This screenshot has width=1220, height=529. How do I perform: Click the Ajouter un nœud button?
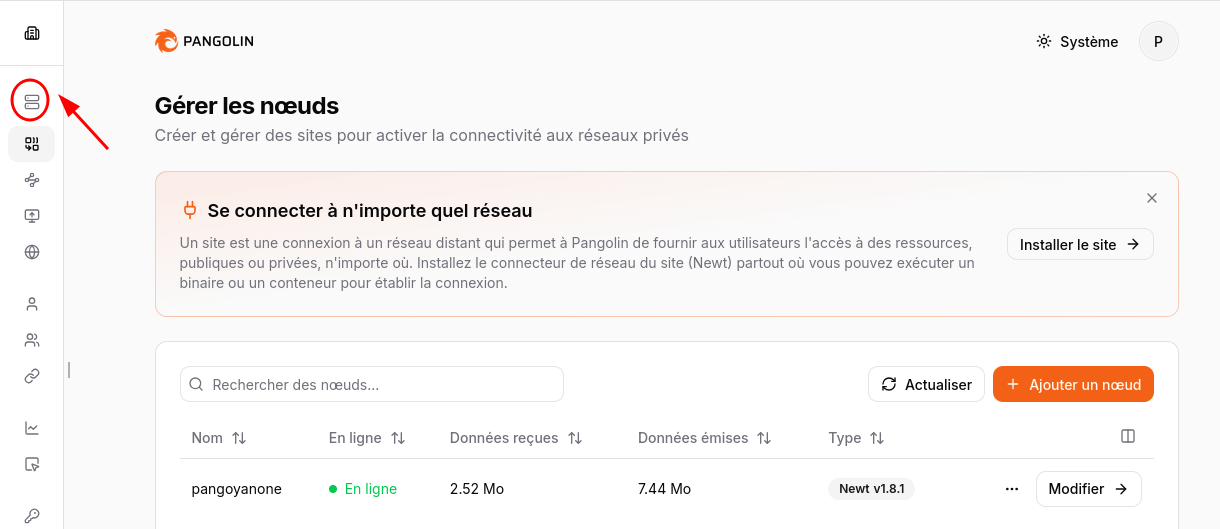(1073, 385)
